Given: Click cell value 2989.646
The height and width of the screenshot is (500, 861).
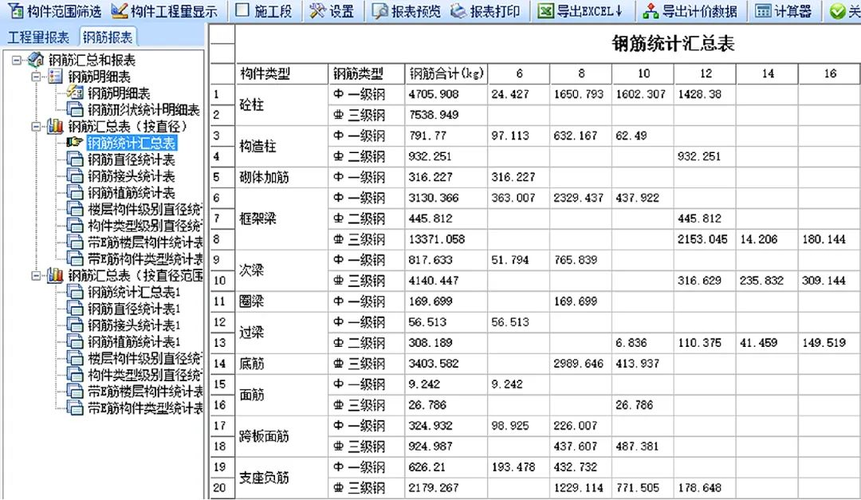Looking at the screenshot, I should (x=578, y=363).
